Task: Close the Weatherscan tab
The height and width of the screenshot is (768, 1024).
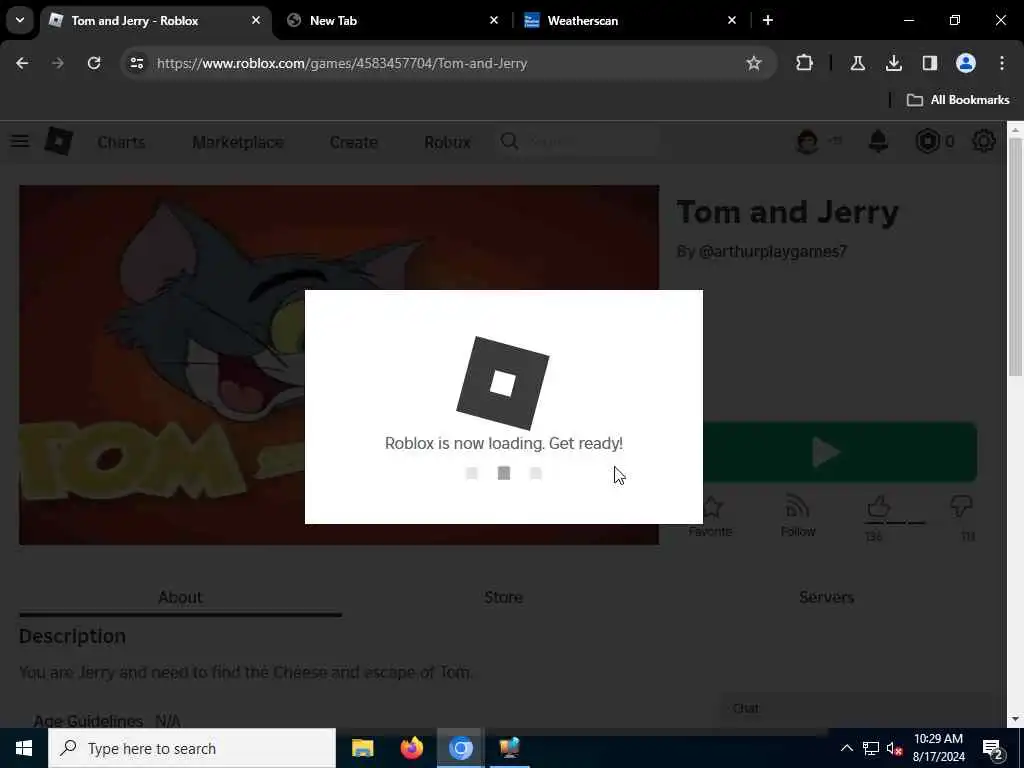Action: tap(732, 20)
